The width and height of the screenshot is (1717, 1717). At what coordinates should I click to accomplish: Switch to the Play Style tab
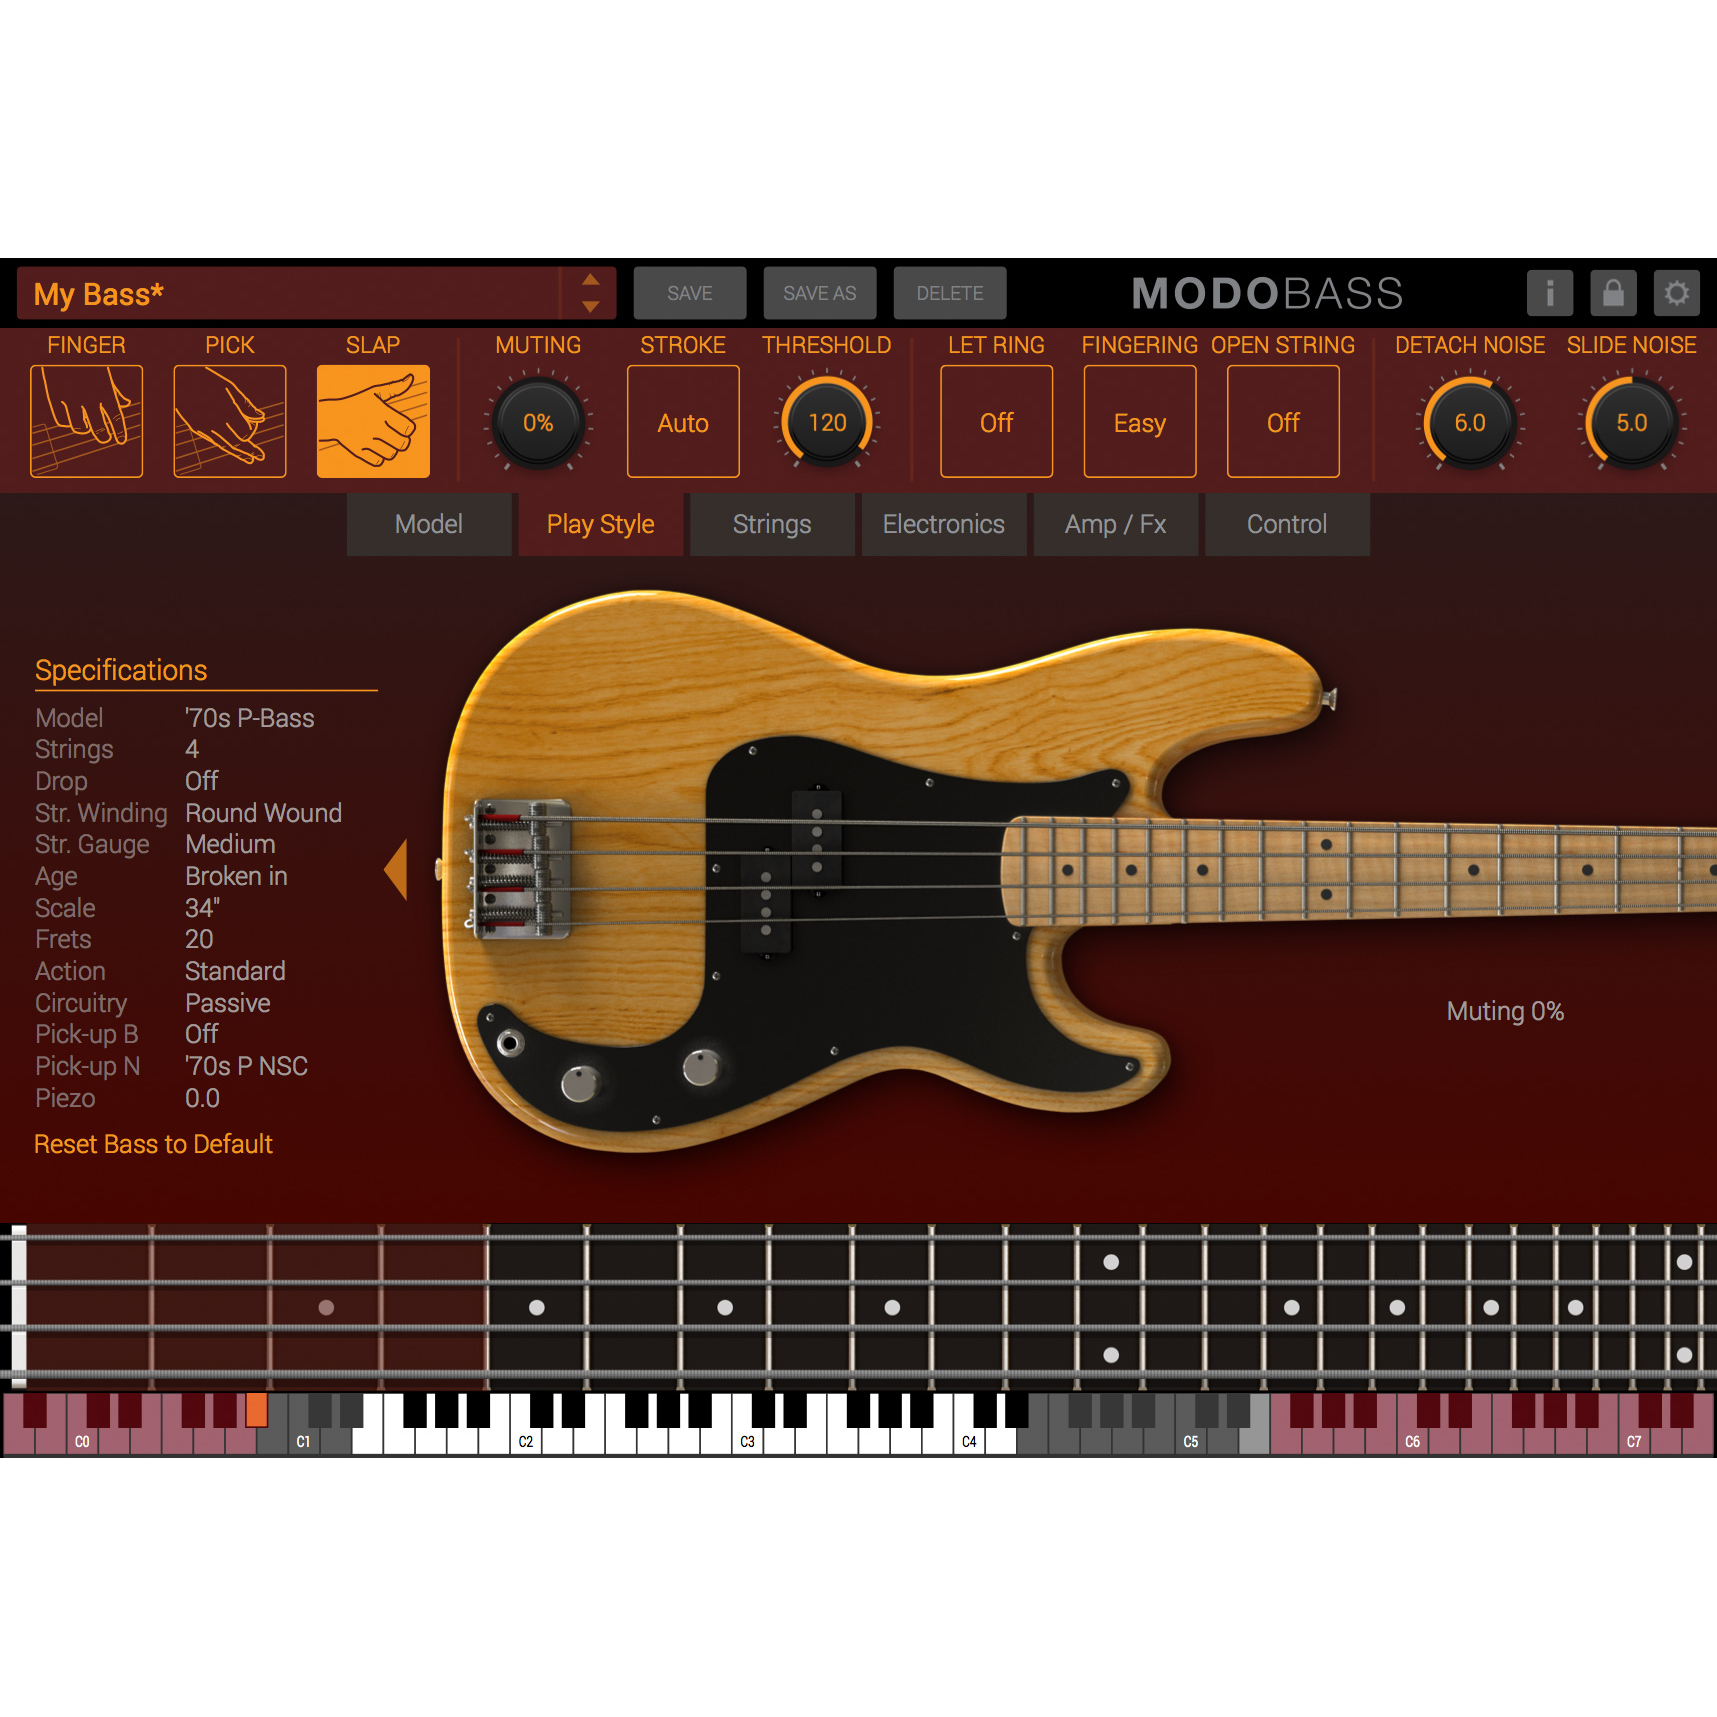tap(601, 524)
